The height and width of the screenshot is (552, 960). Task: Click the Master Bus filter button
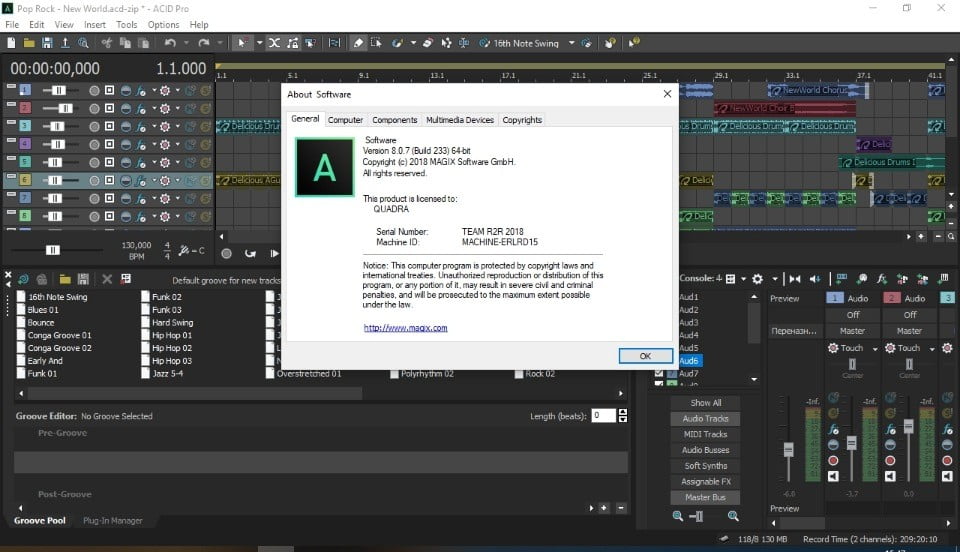pyautogui.click(x=705, y=498)
